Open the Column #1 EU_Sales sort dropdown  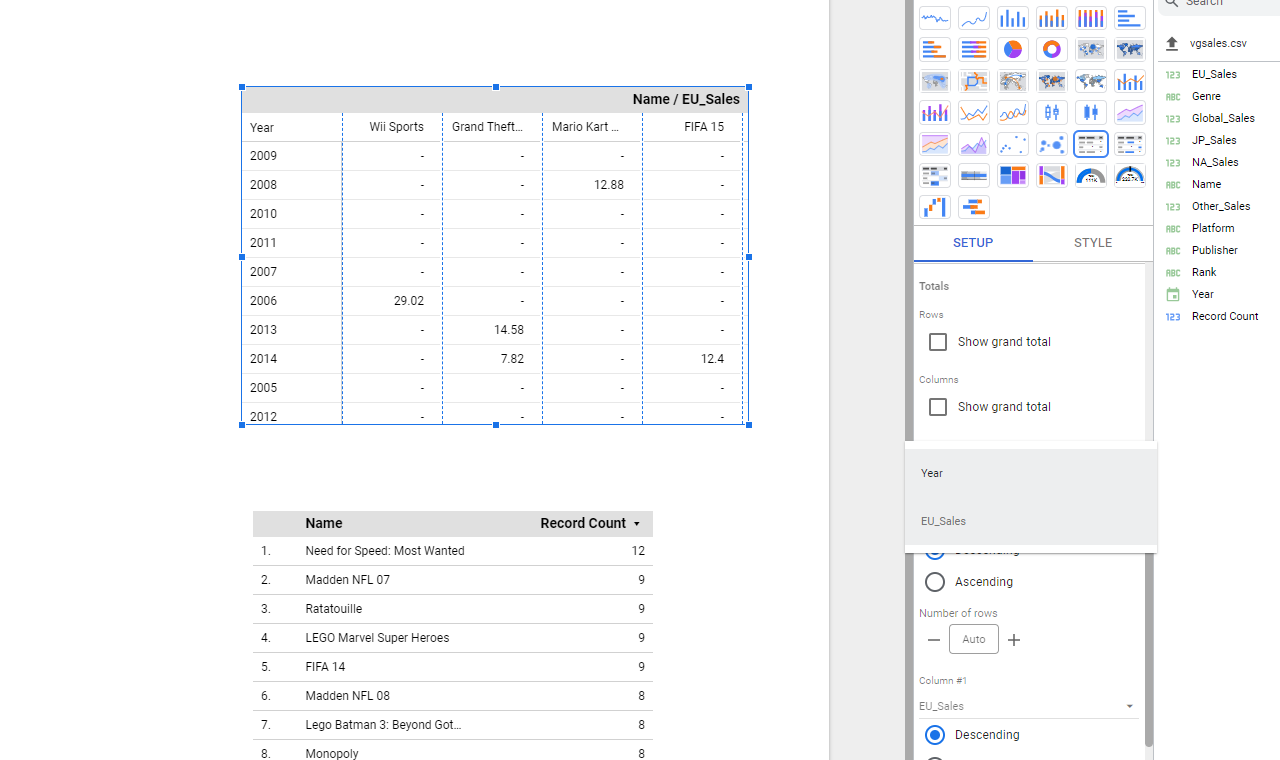1028,706
